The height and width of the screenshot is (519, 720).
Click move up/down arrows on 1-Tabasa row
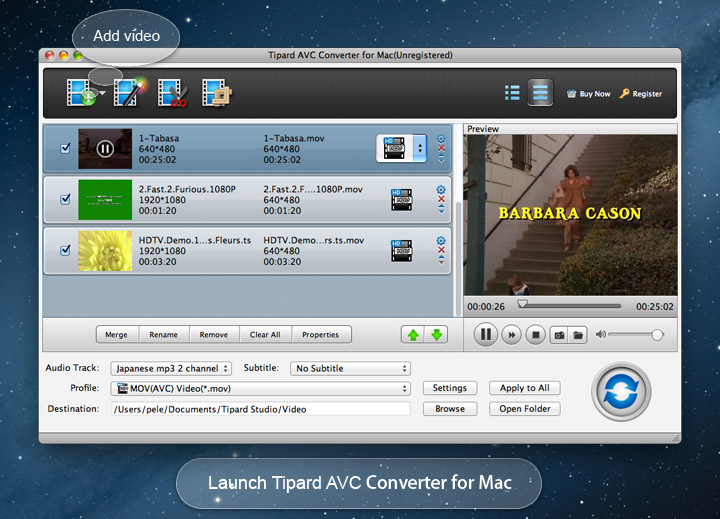441,158
